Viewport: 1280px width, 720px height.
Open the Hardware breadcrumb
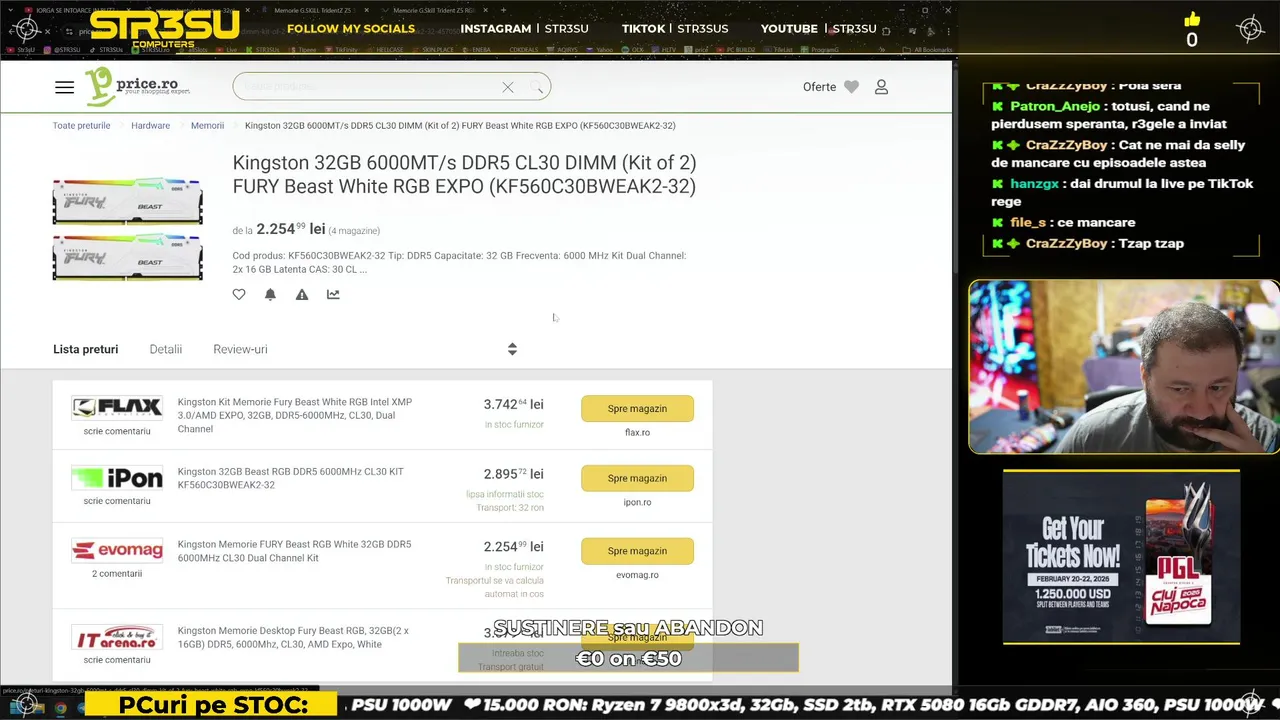pos(150,126)
